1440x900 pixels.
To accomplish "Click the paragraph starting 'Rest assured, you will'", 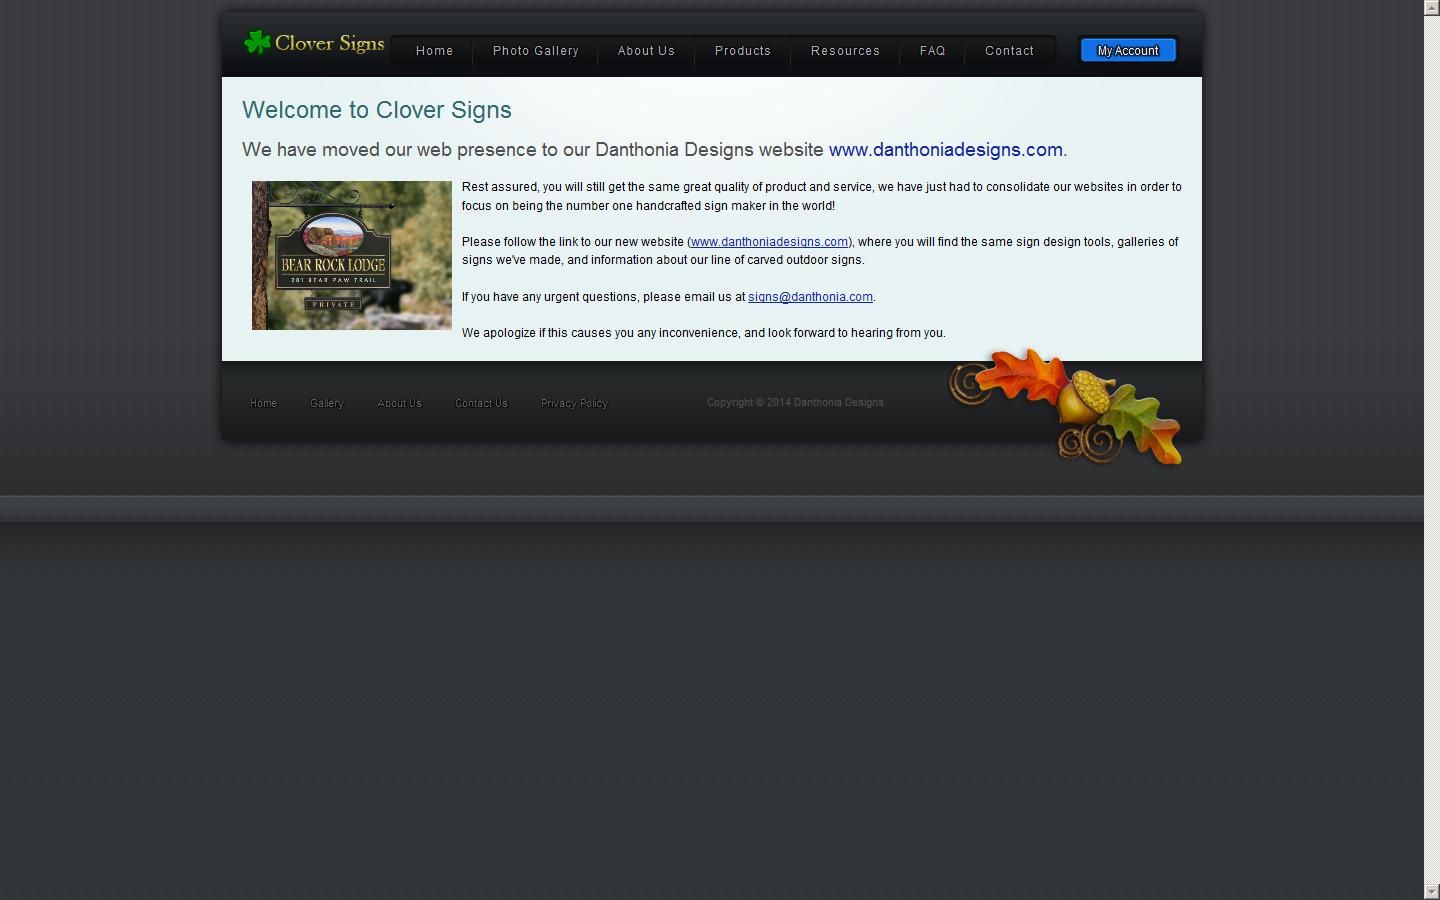I will [822, 196].
